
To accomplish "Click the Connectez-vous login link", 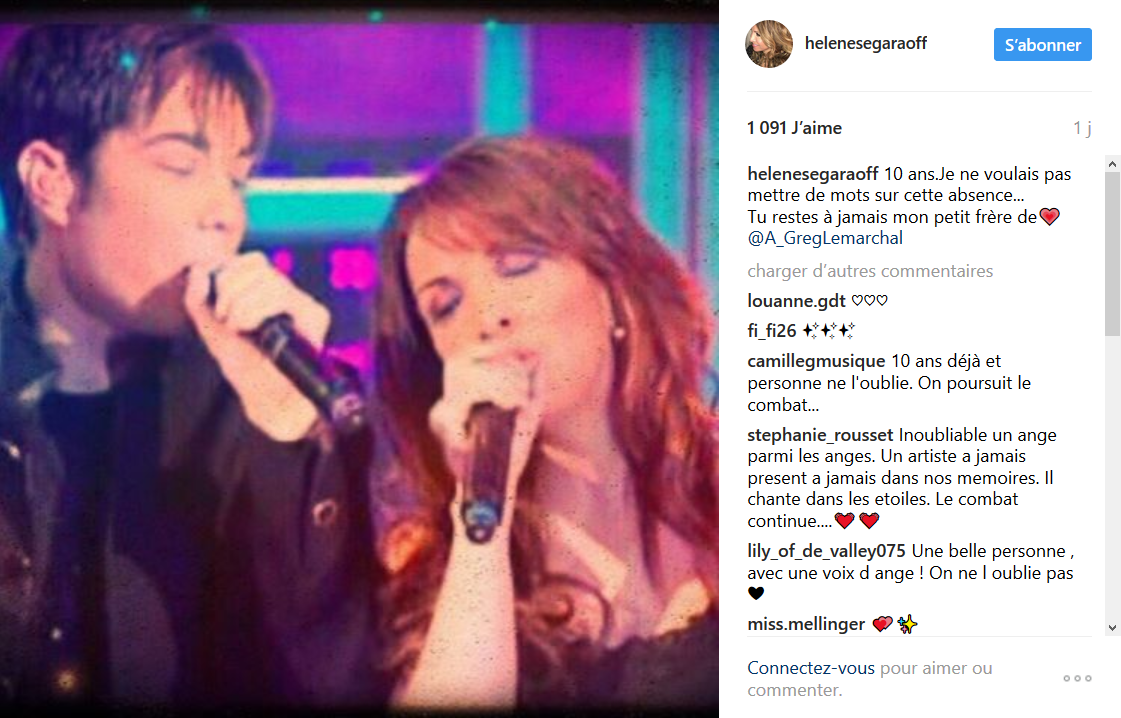I will 811,668.
